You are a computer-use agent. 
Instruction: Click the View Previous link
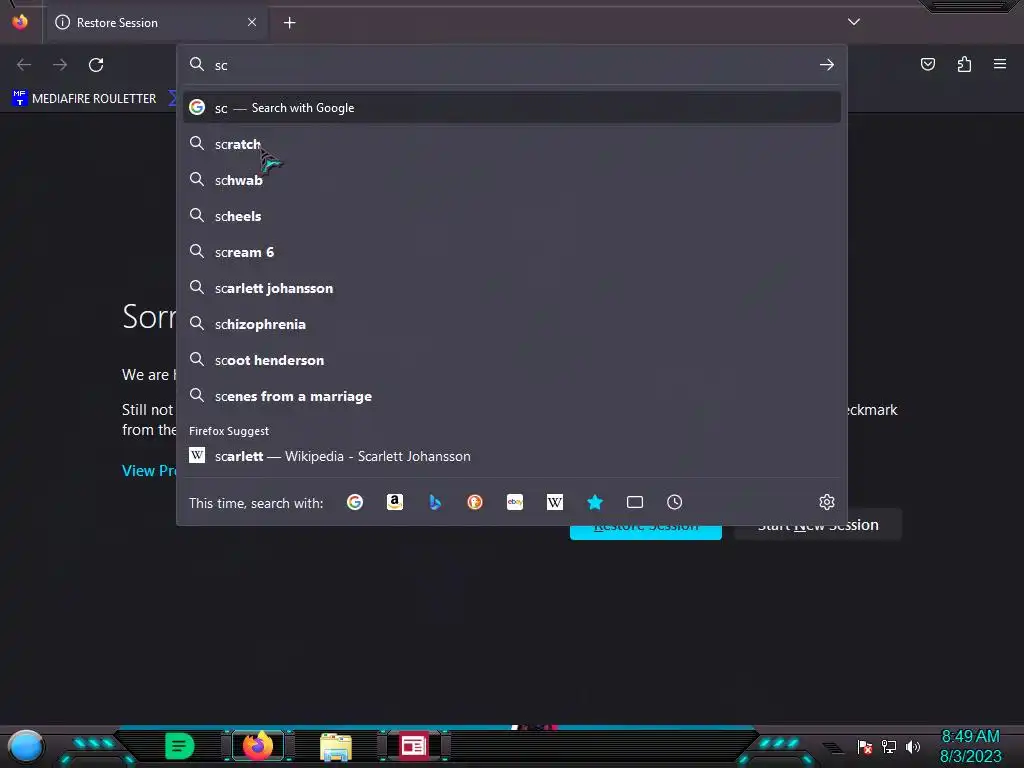[150, 470]
